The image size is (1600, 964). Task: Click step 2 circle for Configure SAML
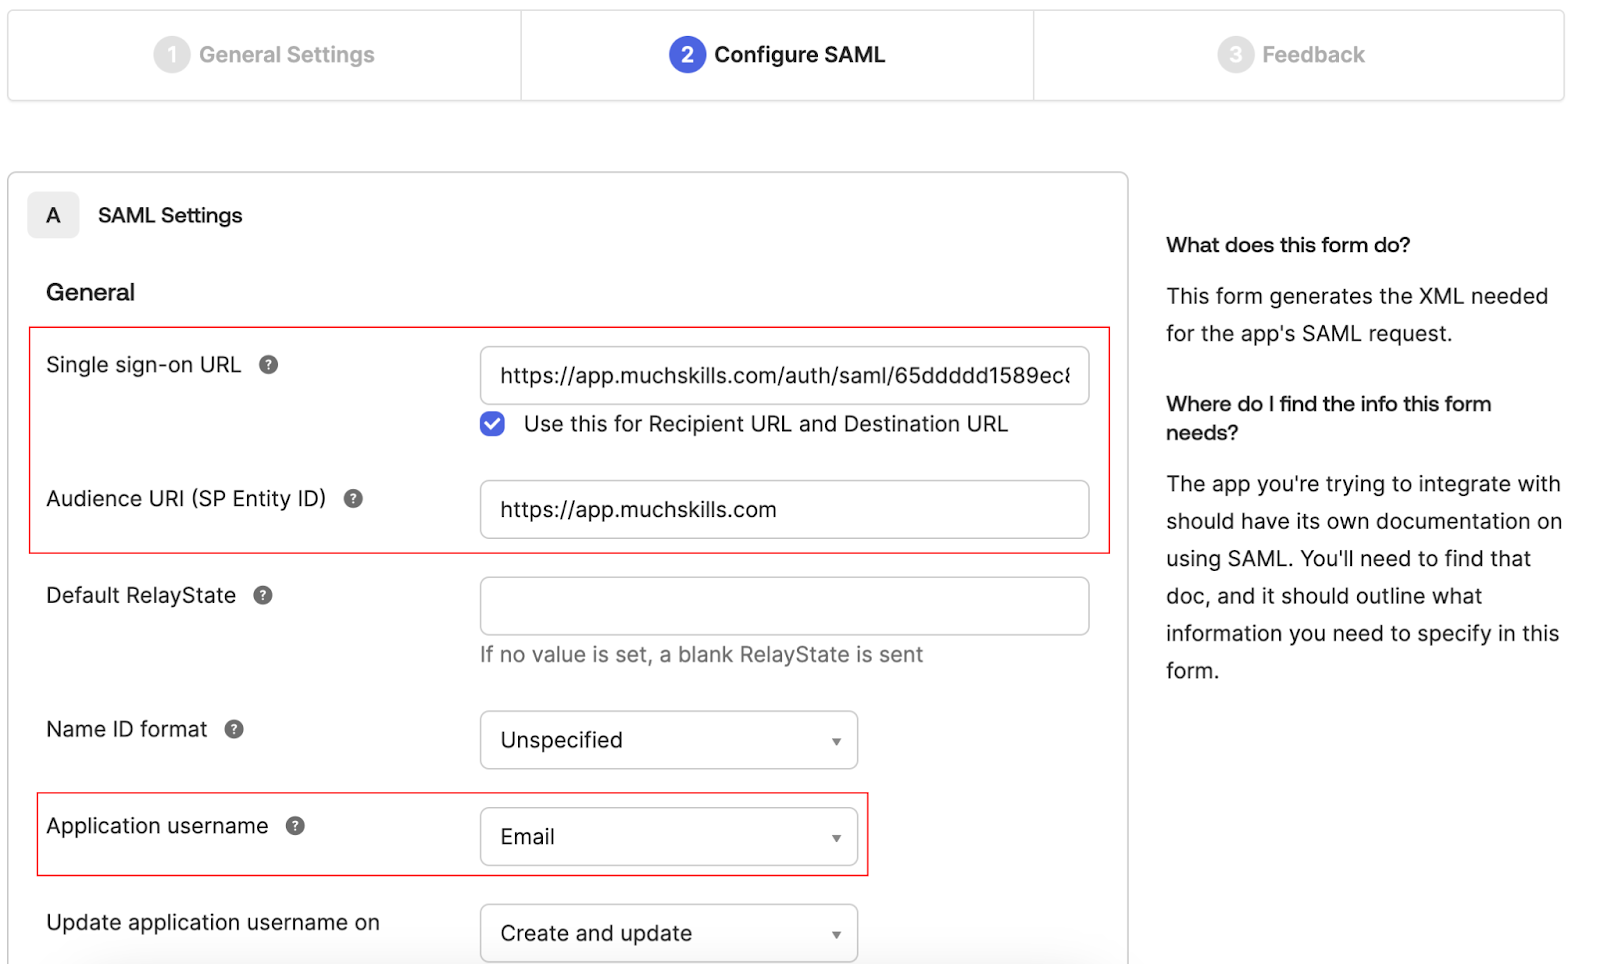point(687,55)
